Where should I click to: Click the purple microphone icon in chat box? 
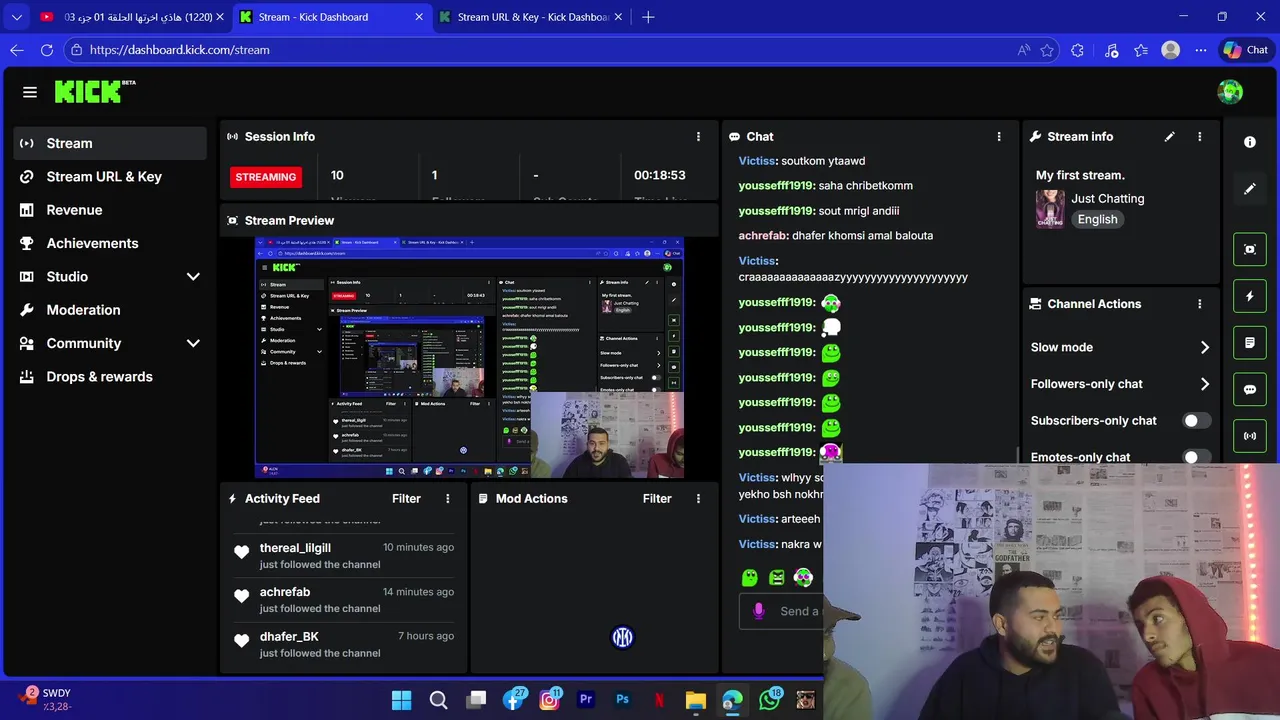tap(759, 611)
